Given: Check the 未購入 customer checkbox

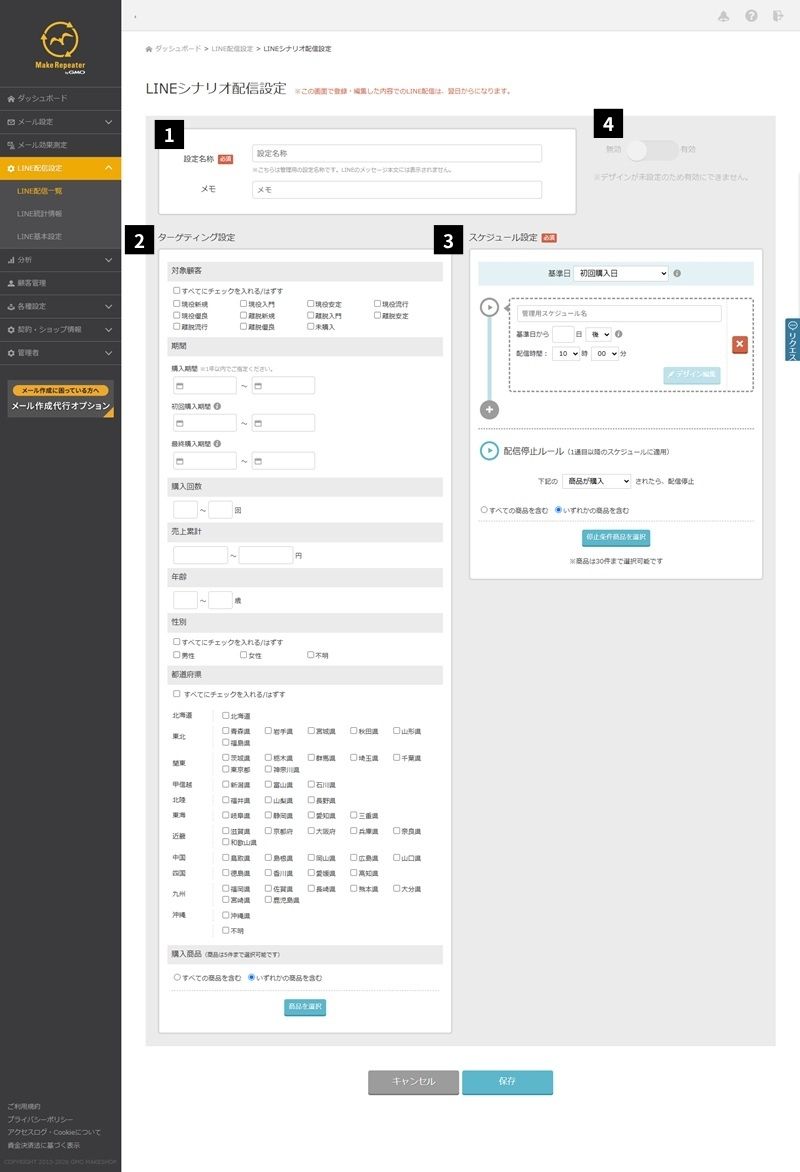Looking at the screenshot, I should tap(310, 327).
